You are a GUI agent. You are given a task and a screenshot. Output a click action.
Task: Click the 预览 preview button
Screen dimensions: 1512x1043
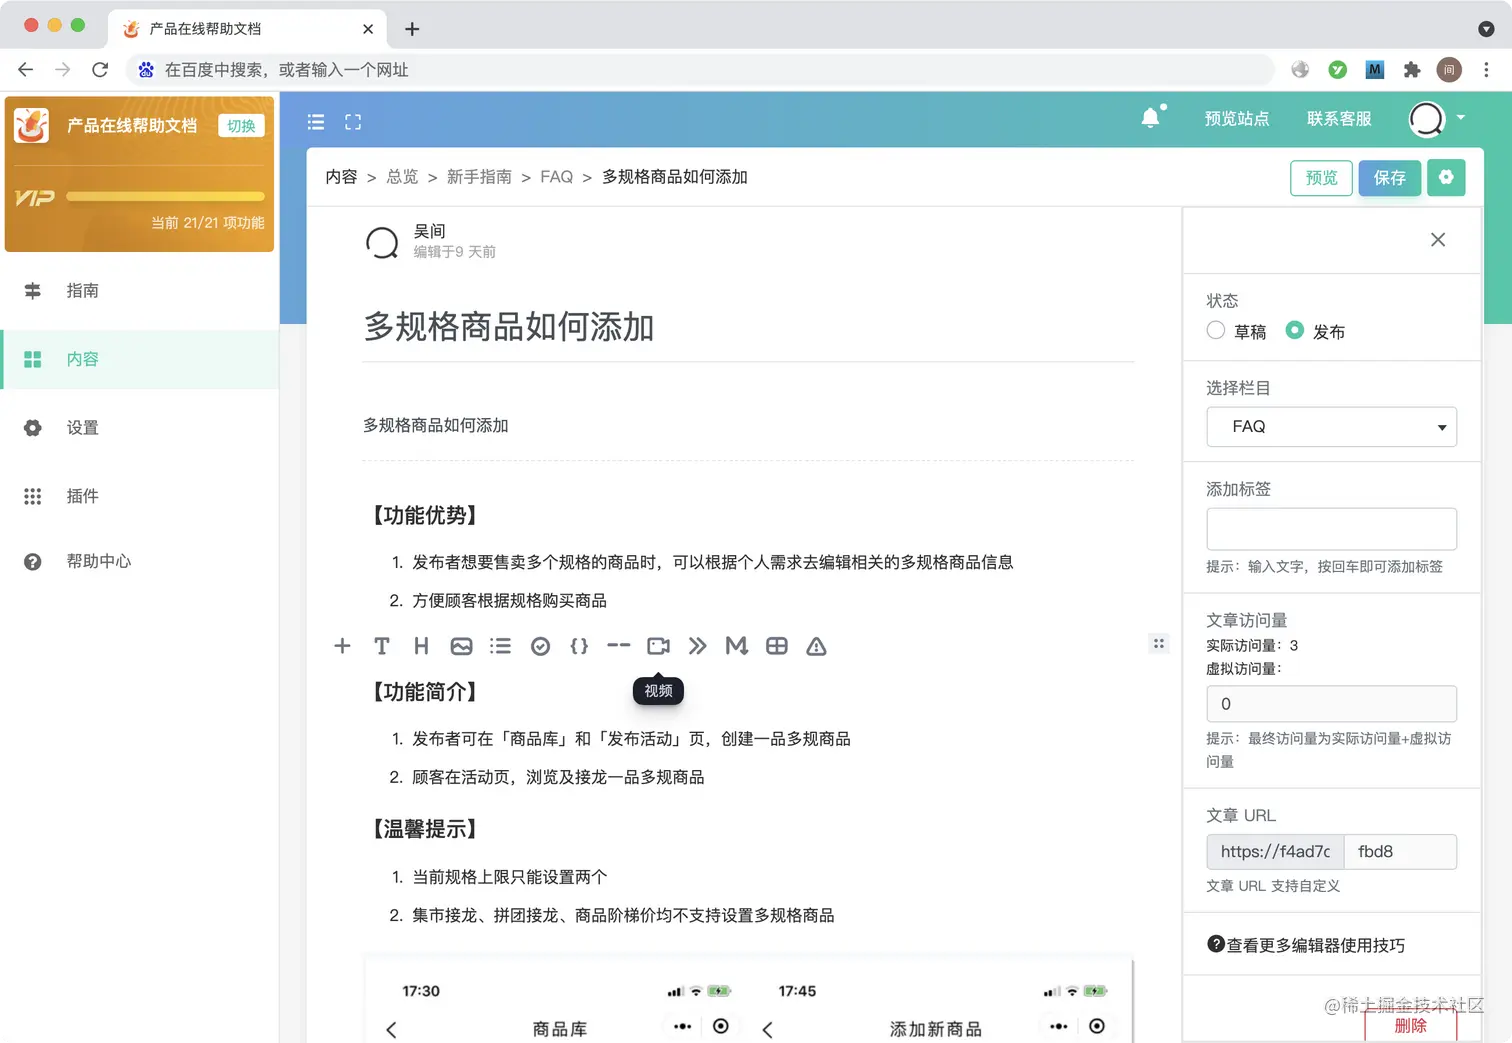1321,177
